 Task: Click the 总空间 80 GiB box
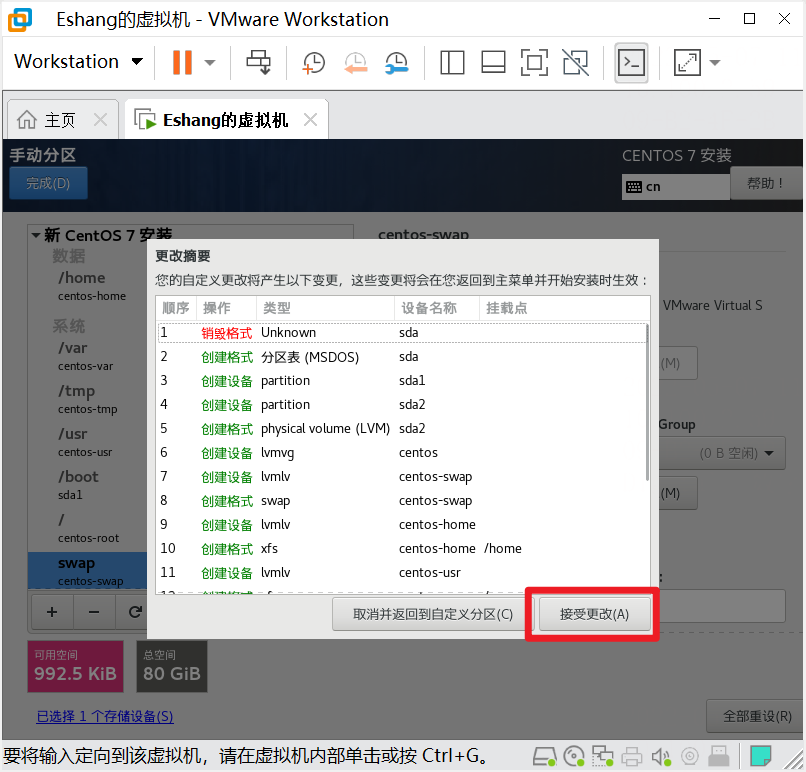point(172,666)
